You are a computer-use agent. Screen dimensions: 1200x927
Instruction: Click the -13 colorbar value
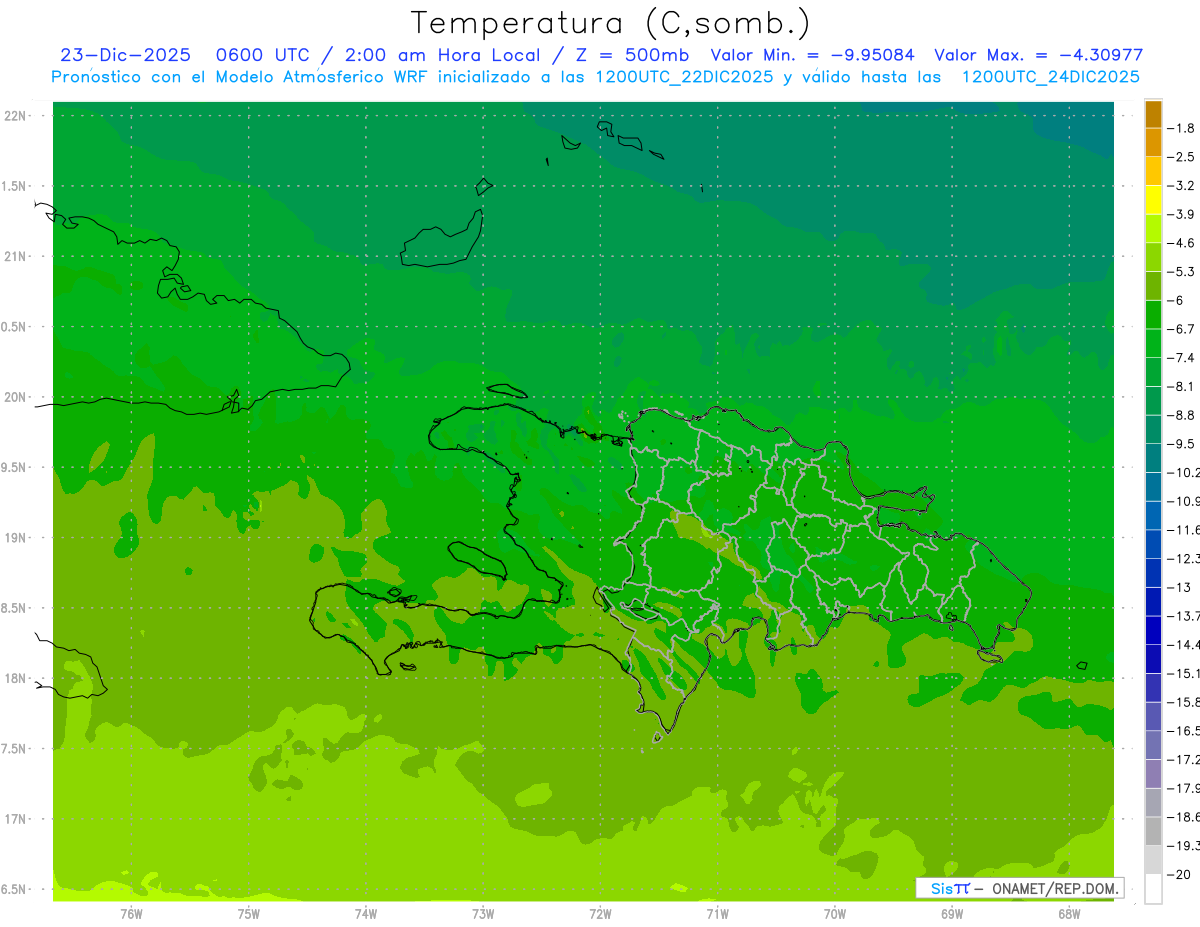(1179, 587)
